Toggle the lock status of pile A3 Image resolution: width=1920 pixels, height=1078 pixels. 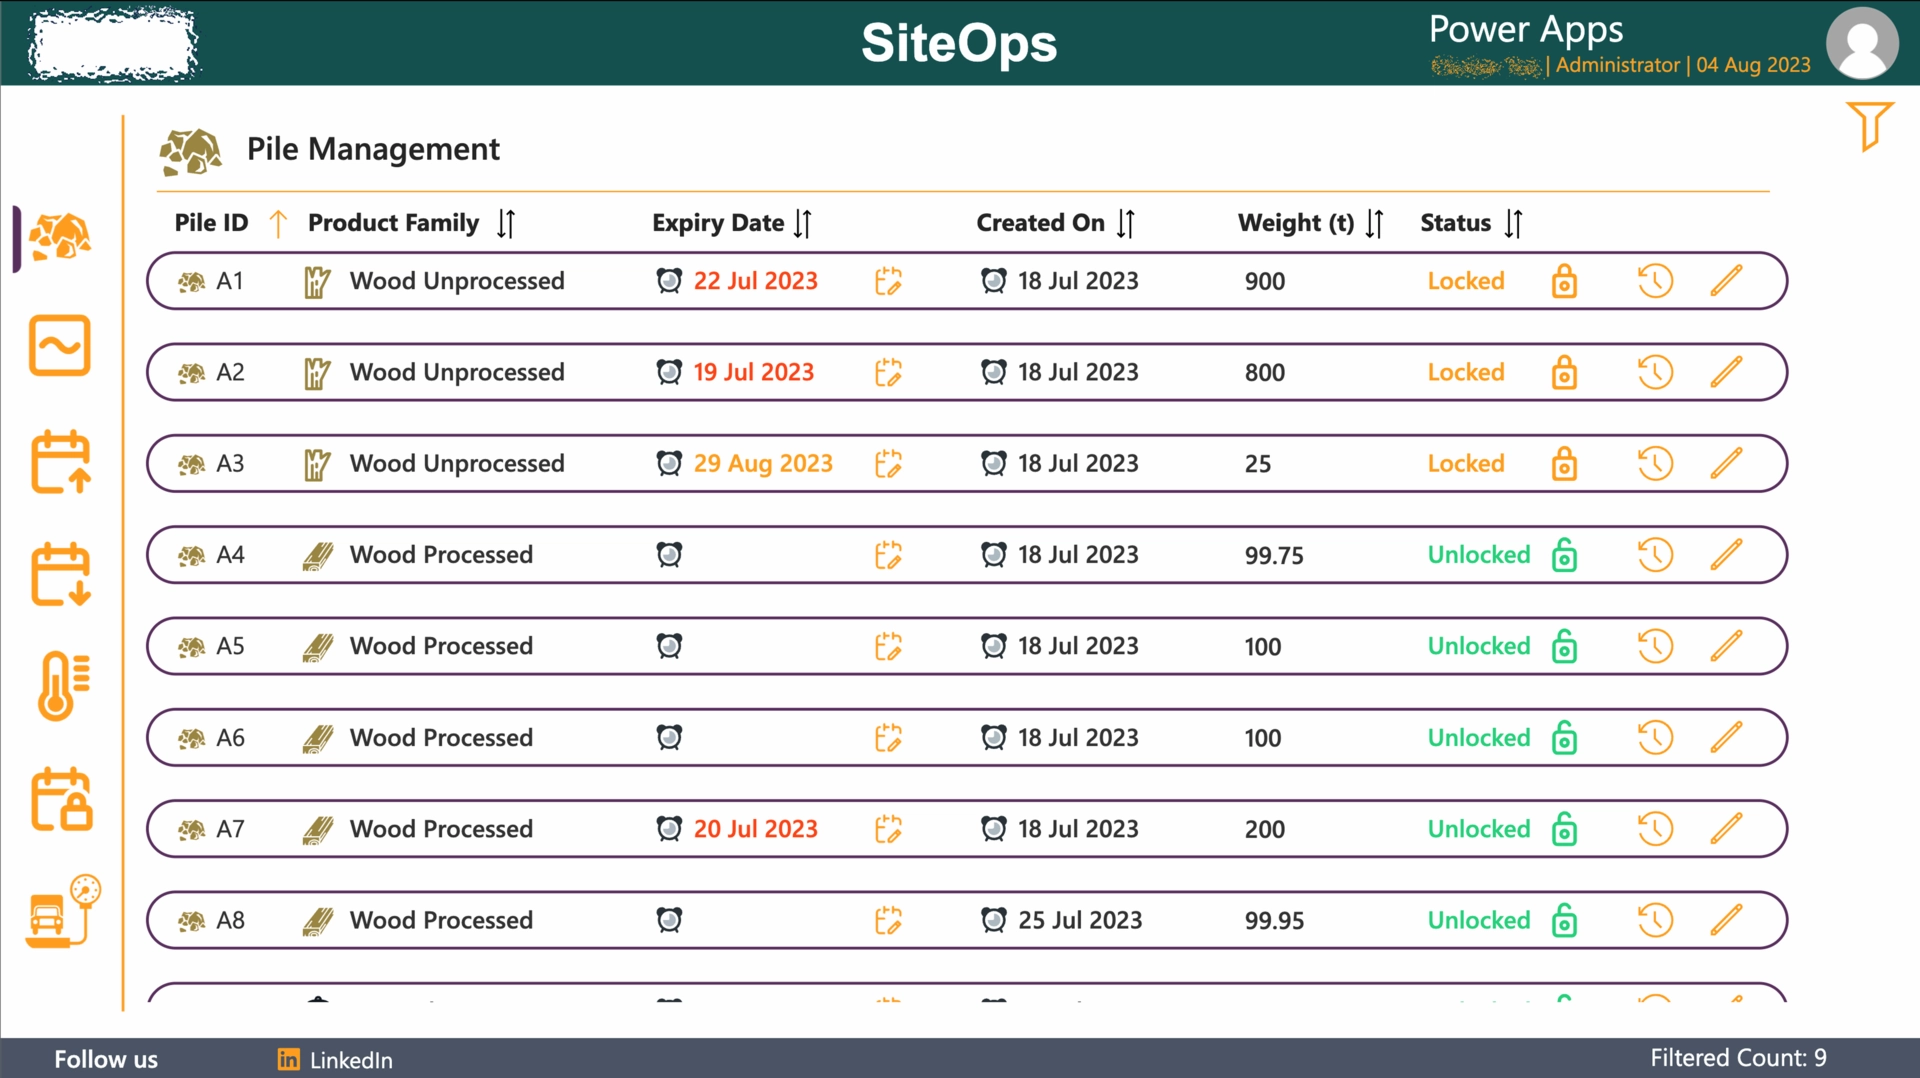1564,464
